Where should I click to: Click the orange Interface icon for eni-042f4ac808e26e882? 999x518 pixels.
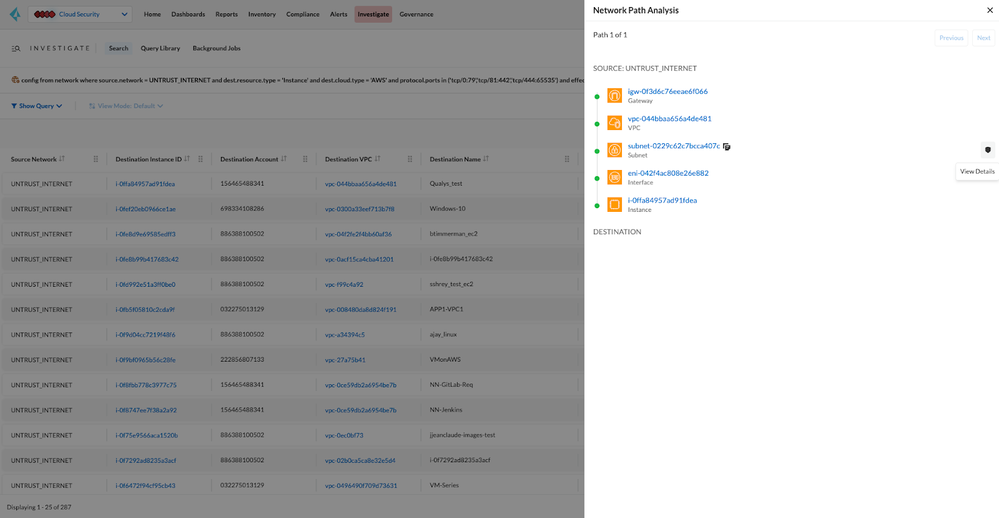[614, 177]
